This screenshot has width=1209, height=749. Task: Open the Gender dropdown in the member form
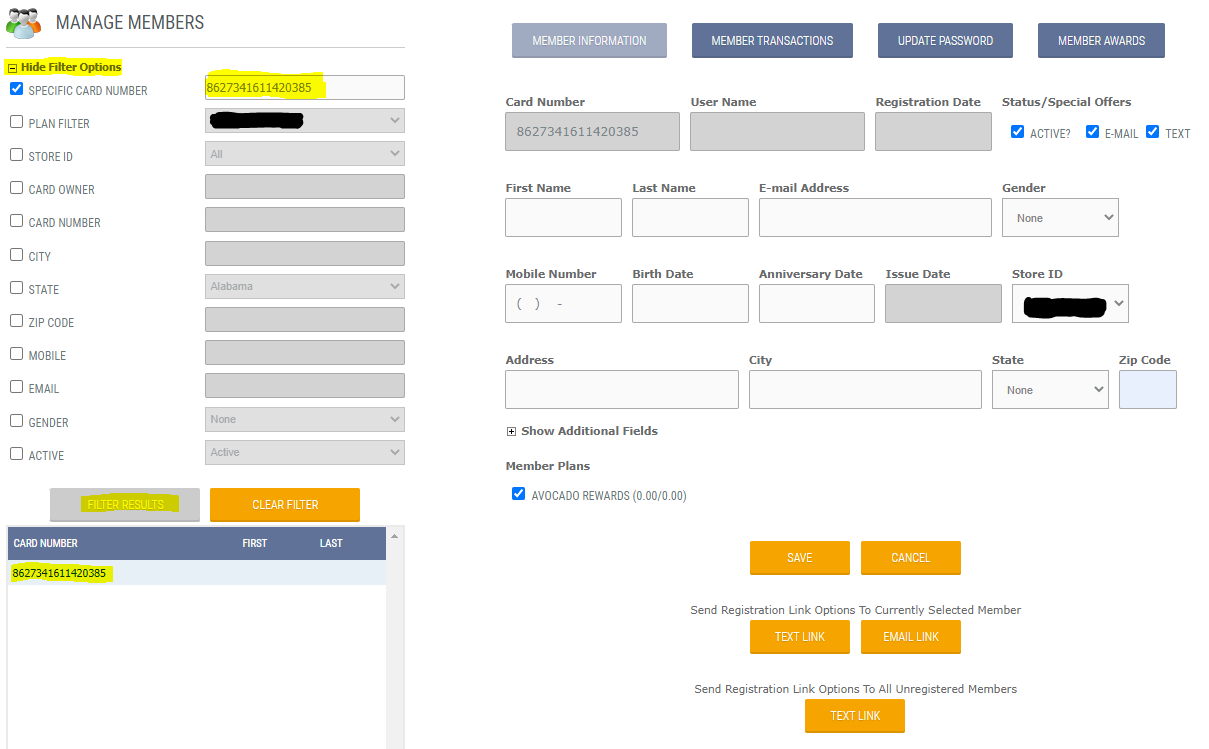point(1060,217)
